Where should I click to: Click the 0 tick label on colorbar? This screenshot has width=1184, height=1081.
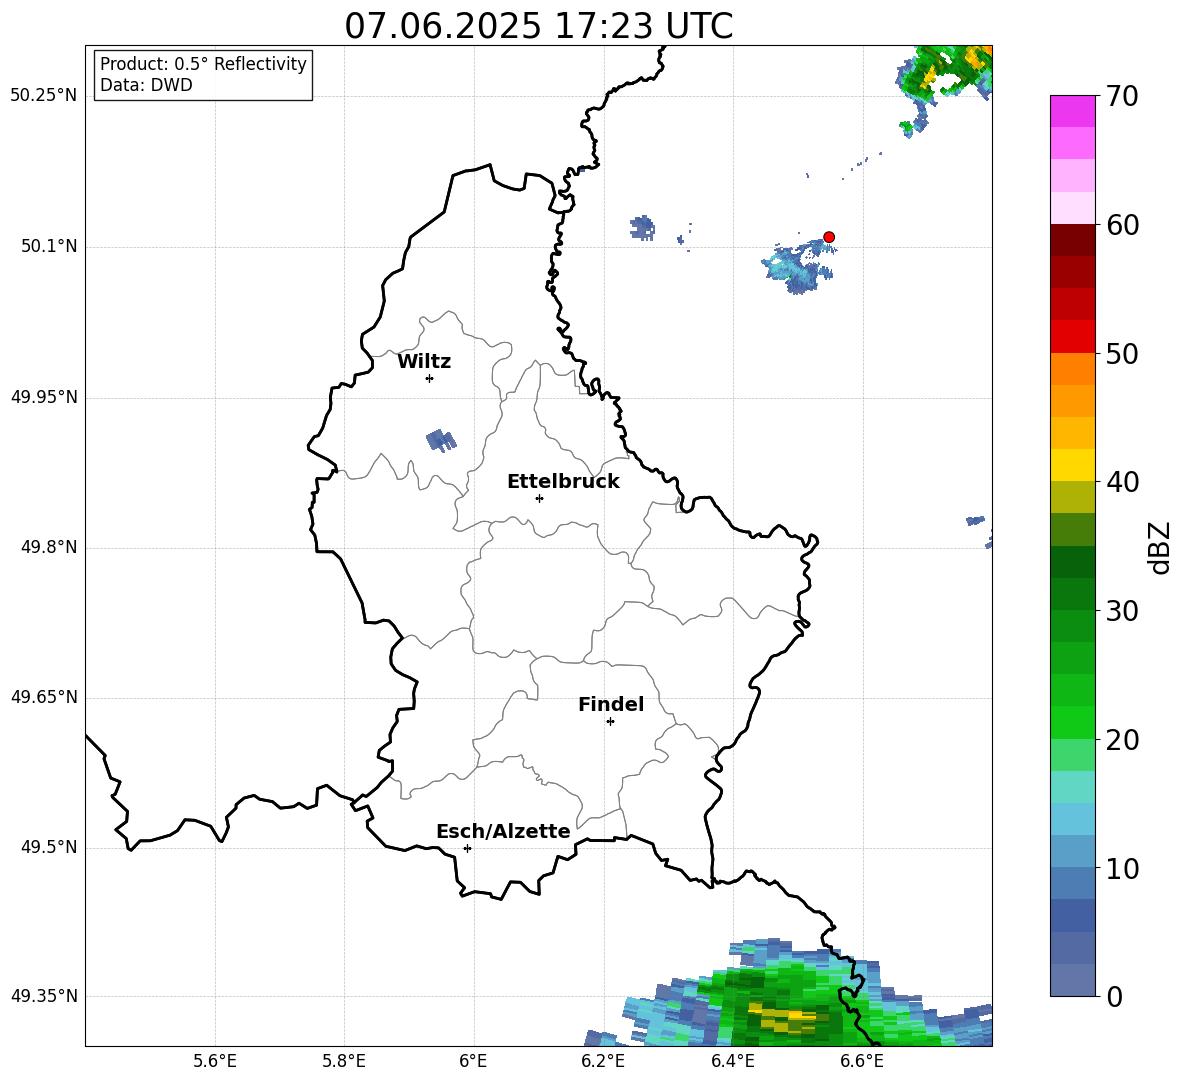pos(1113,996)
